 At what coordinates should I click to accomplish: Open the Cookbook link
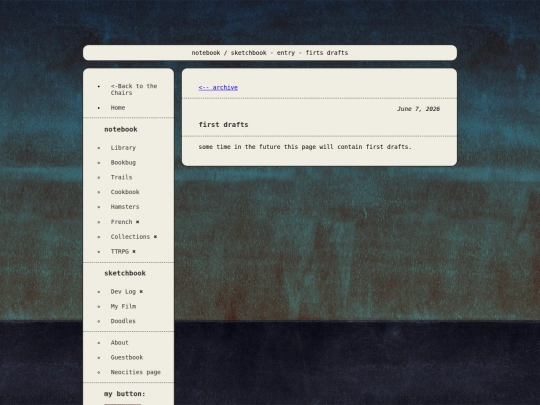(125, 192)
